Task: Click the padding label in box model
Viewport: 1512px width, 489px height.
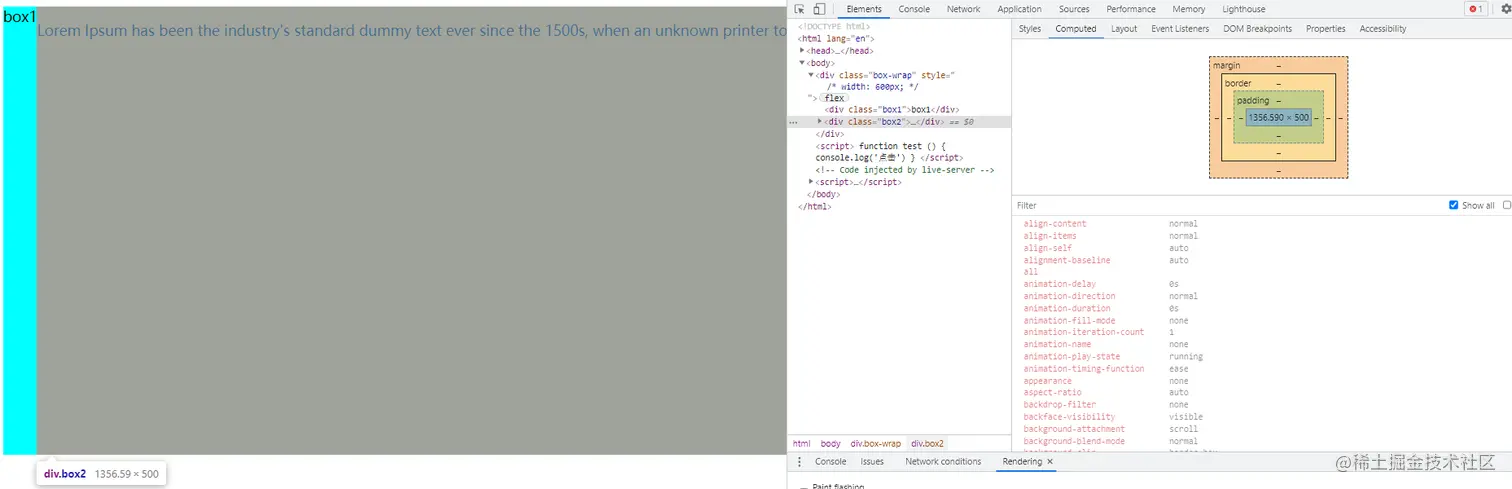Action: (x=1253, y=100)
